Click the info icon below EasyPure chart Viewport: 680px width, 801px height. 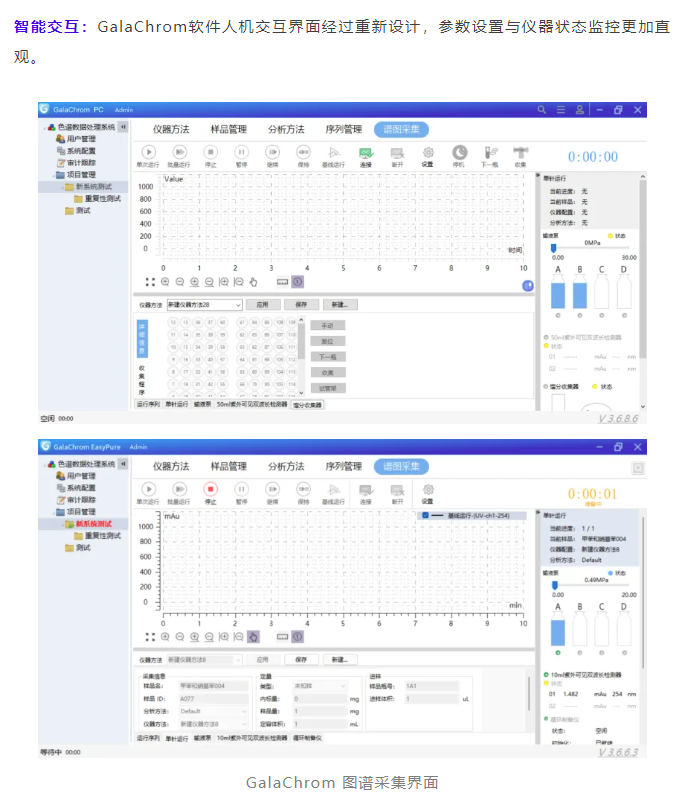click(297, 637)
